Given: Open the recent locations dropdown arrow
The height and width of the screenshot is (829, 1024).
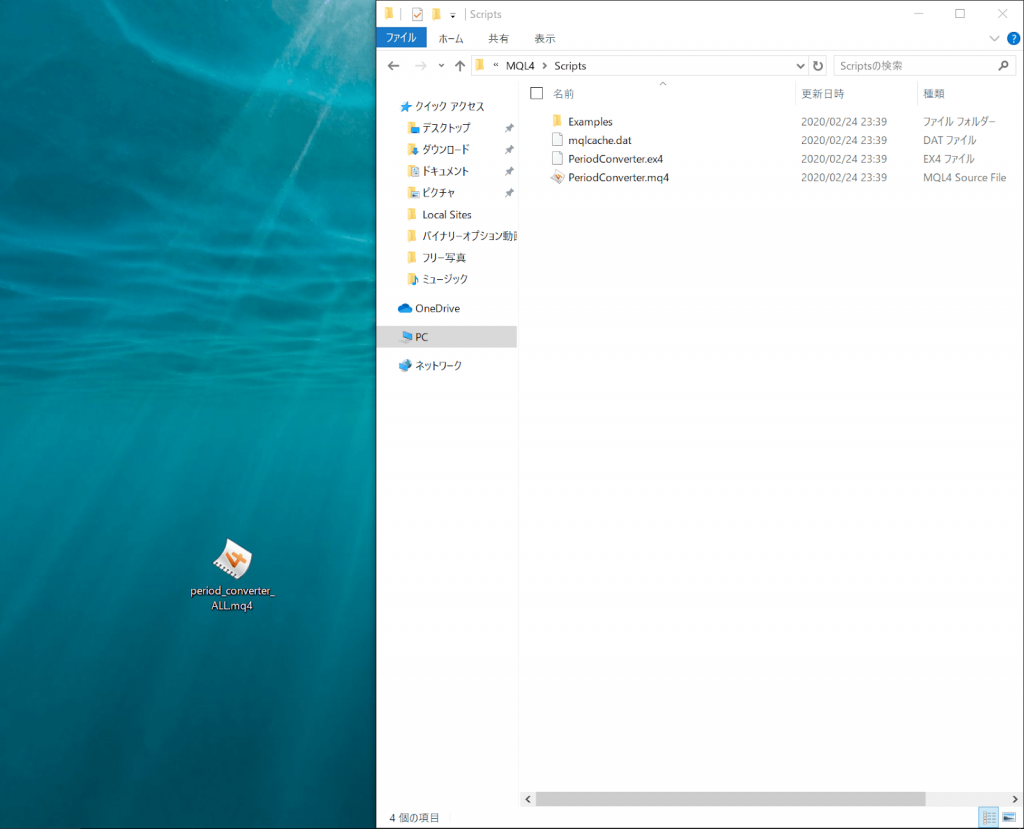Looking at the screenshot, I should tap(441, 66).
